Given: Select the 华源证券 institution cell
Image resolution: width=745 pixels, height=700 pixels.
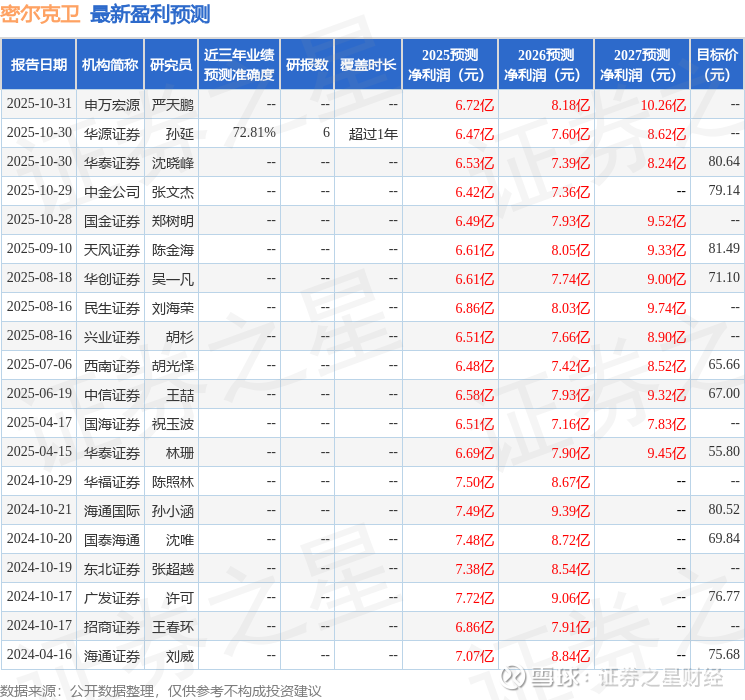Looking at the screenshot, I should [x=112, y=134].
